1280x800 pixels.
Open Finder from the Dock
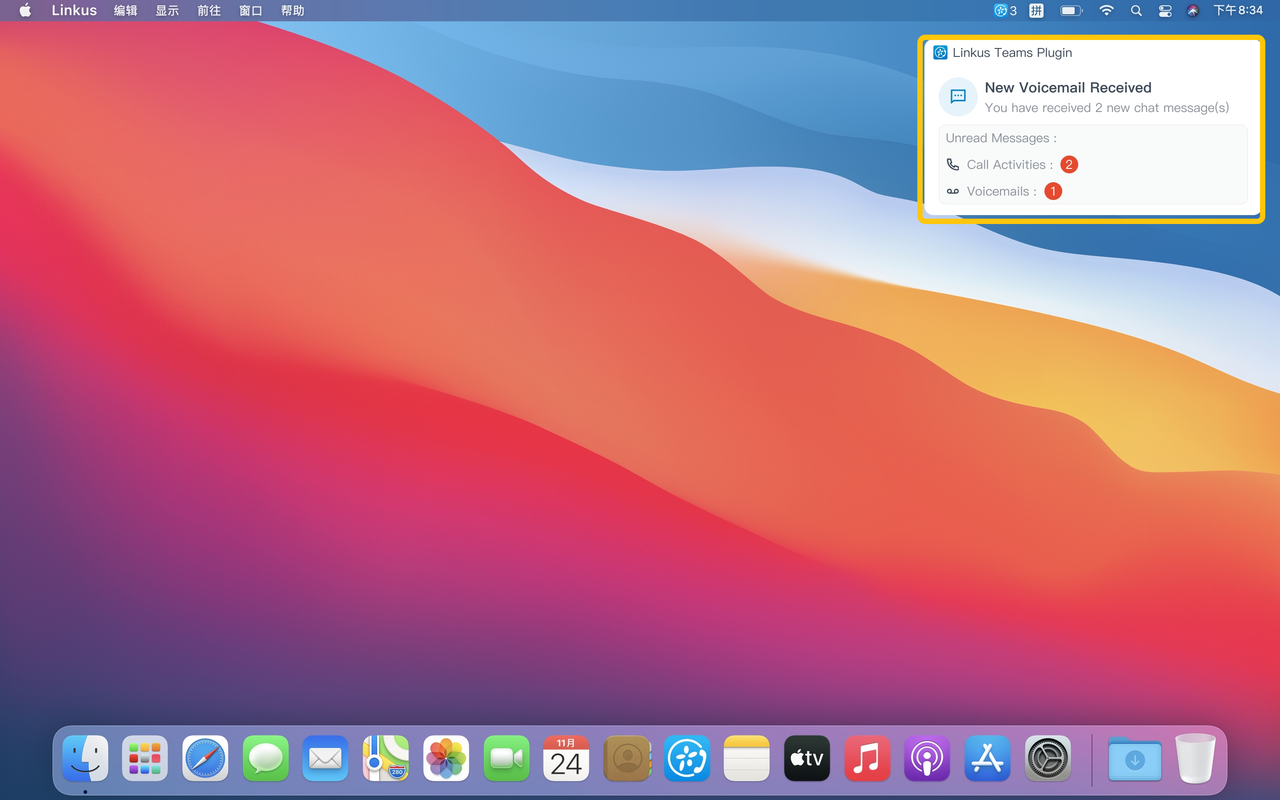coord(85,759)
